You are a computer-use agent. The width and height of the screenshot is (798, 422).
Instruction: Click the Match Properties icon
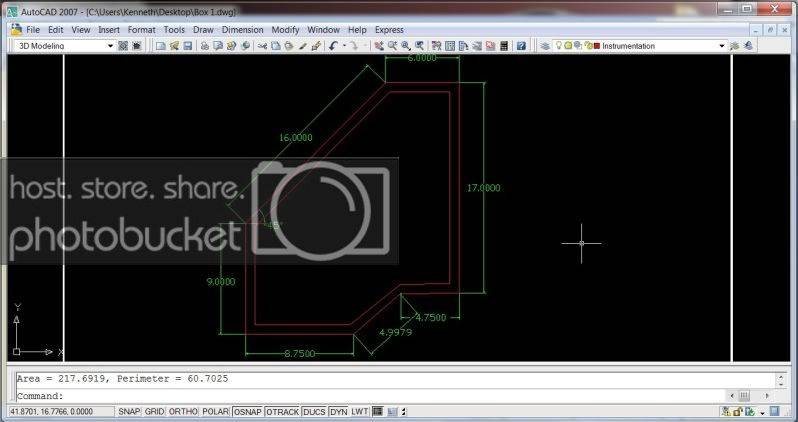point(302,46)
